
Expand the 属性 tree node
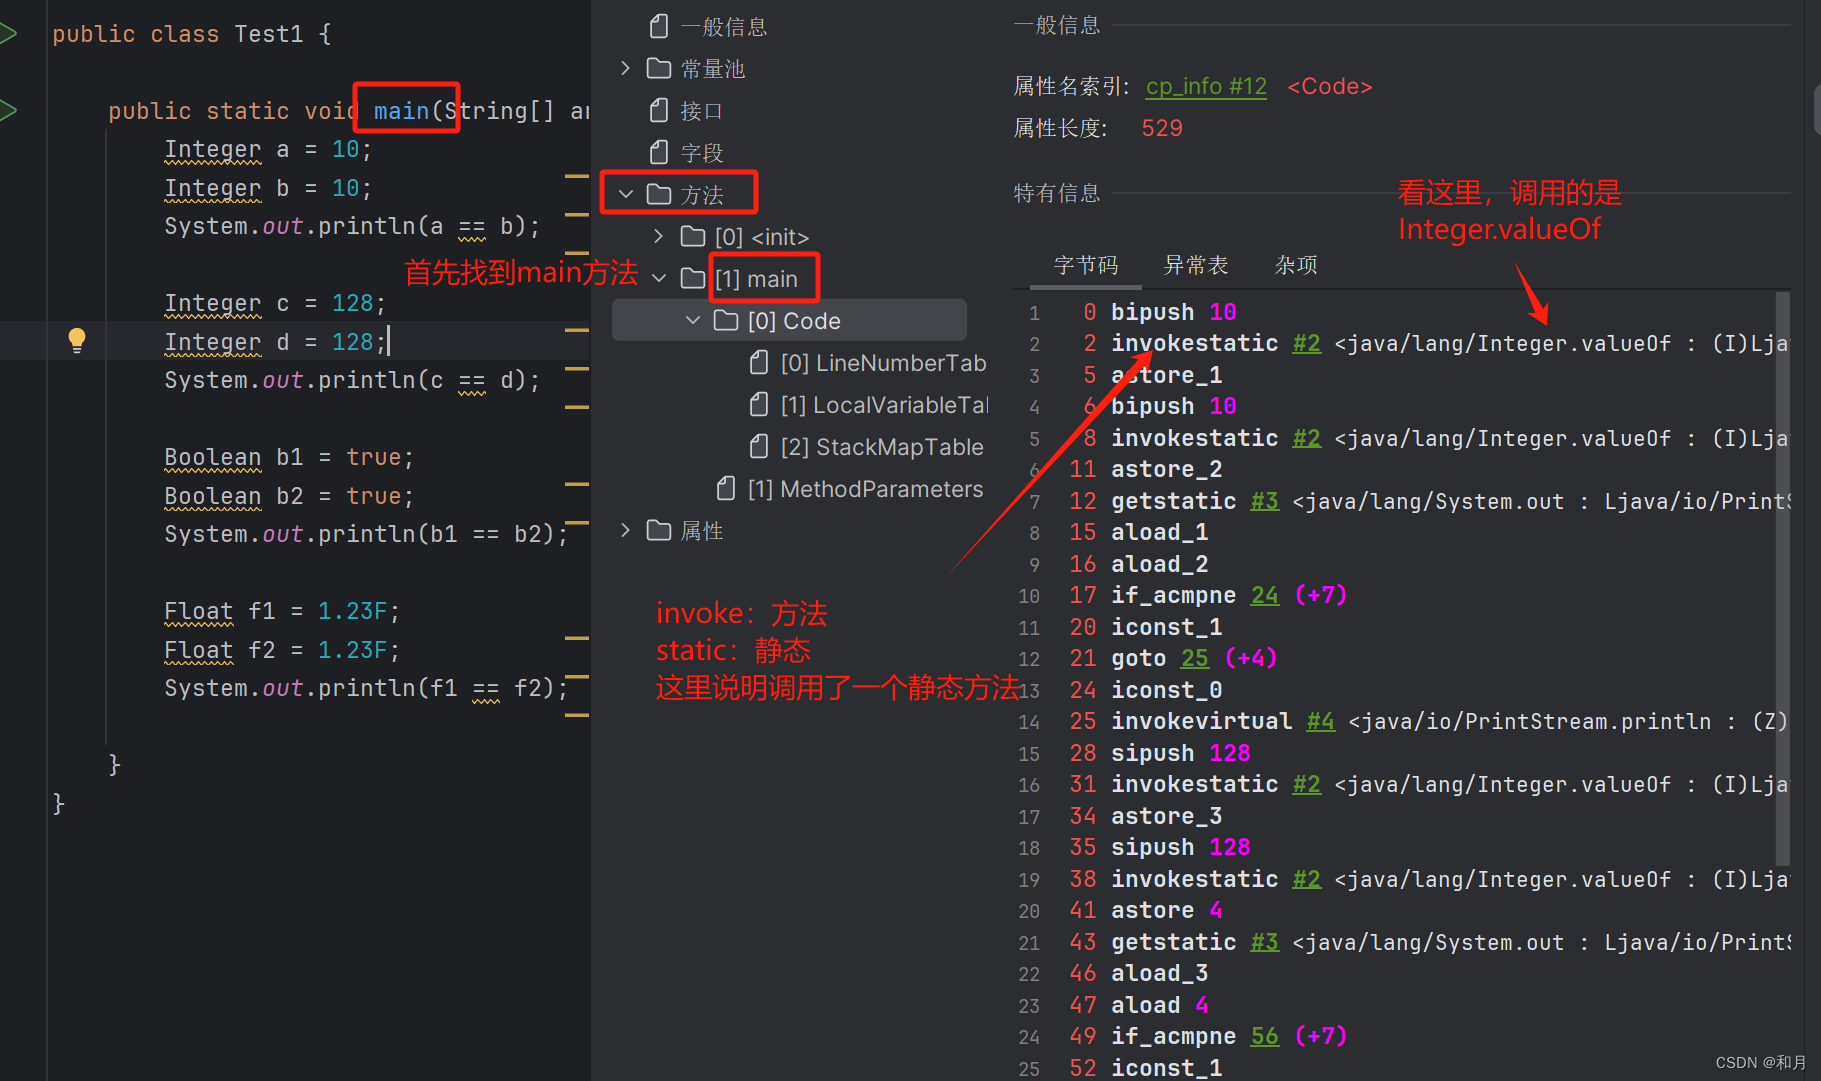(x=625, y=530)
